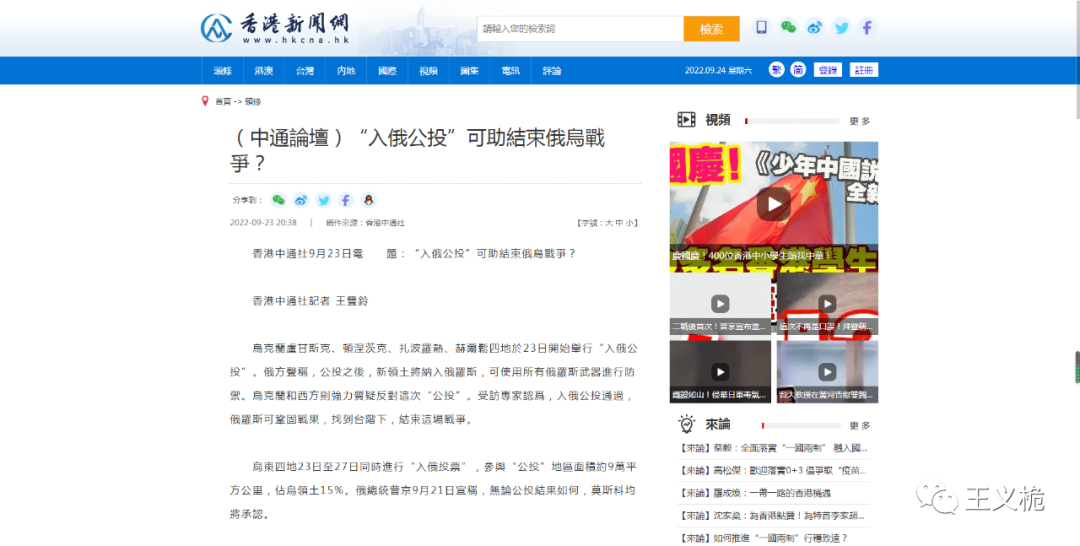
Task: Set font size to large (大)
Action: click(x=608, y=223)
